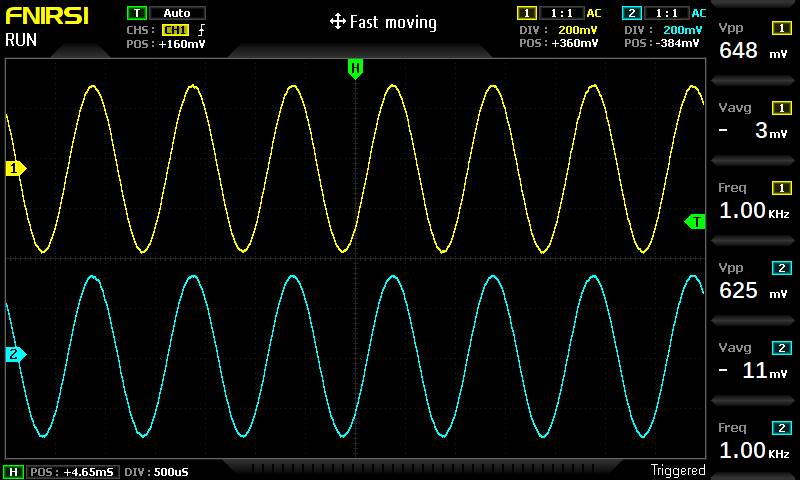Click the yellow channel 1 badge in header

tap(527, 13)
